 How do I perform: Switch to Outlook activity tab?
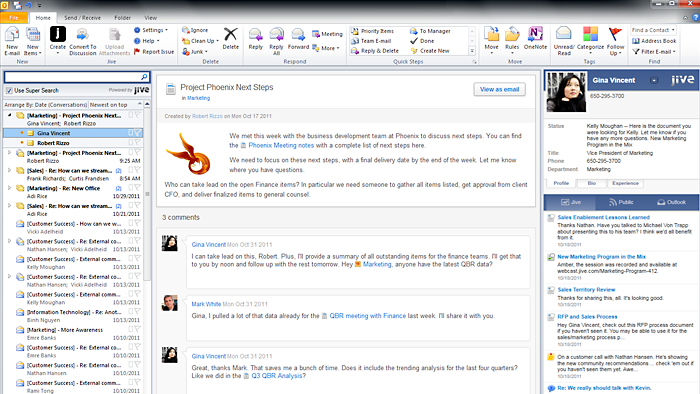point(671,202)
